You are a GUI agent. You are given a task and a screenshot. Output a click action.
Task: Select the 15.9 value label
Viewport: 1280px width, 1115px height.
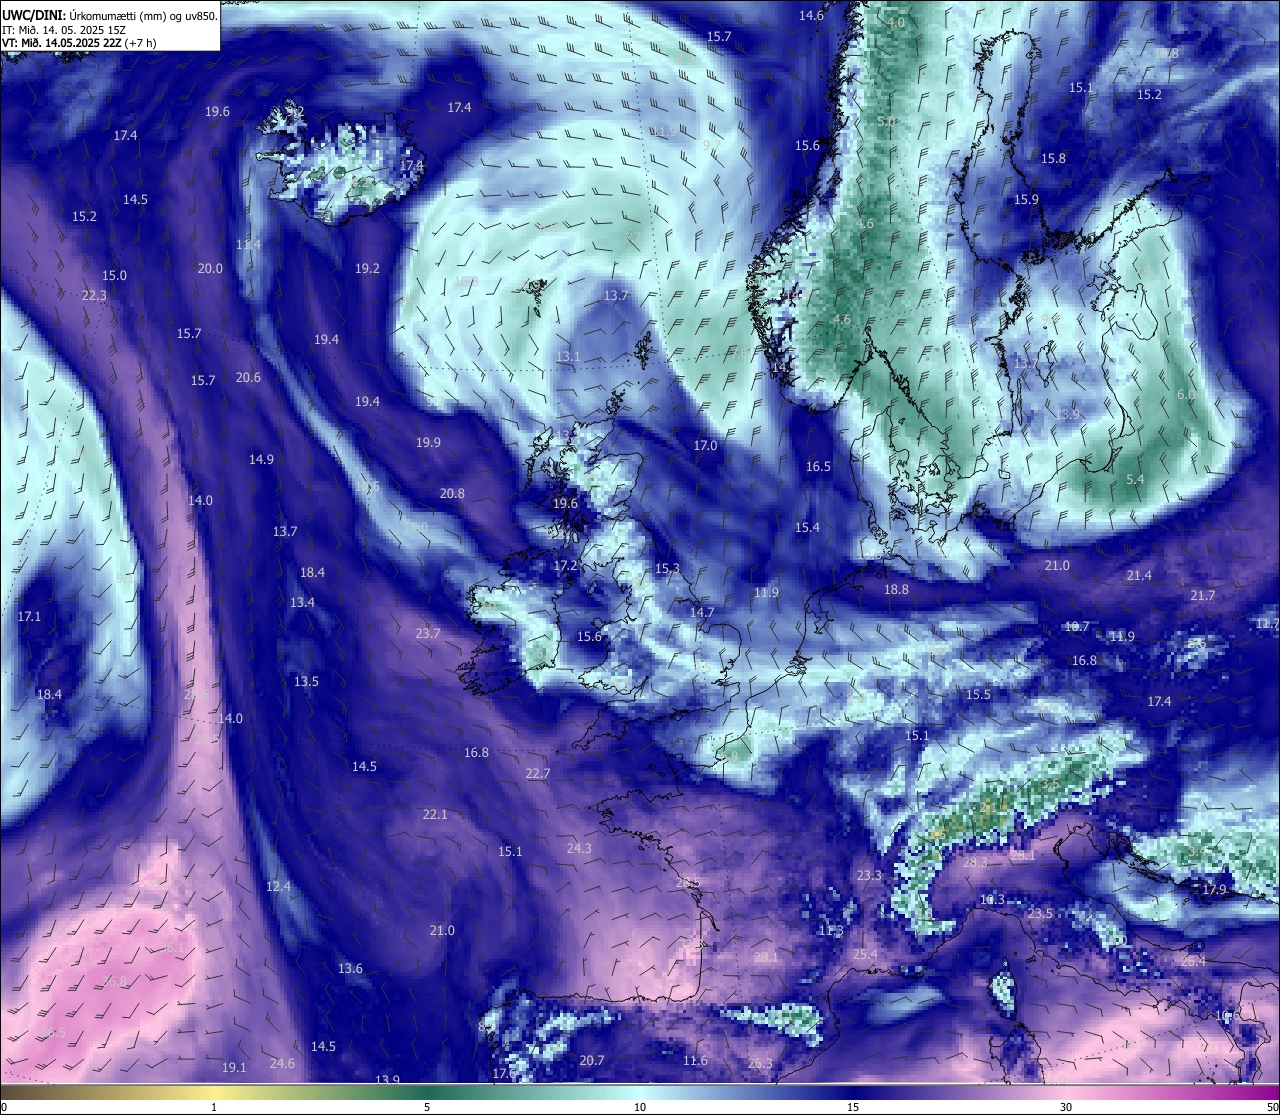pyautogui.click(x=1026, y=199)
